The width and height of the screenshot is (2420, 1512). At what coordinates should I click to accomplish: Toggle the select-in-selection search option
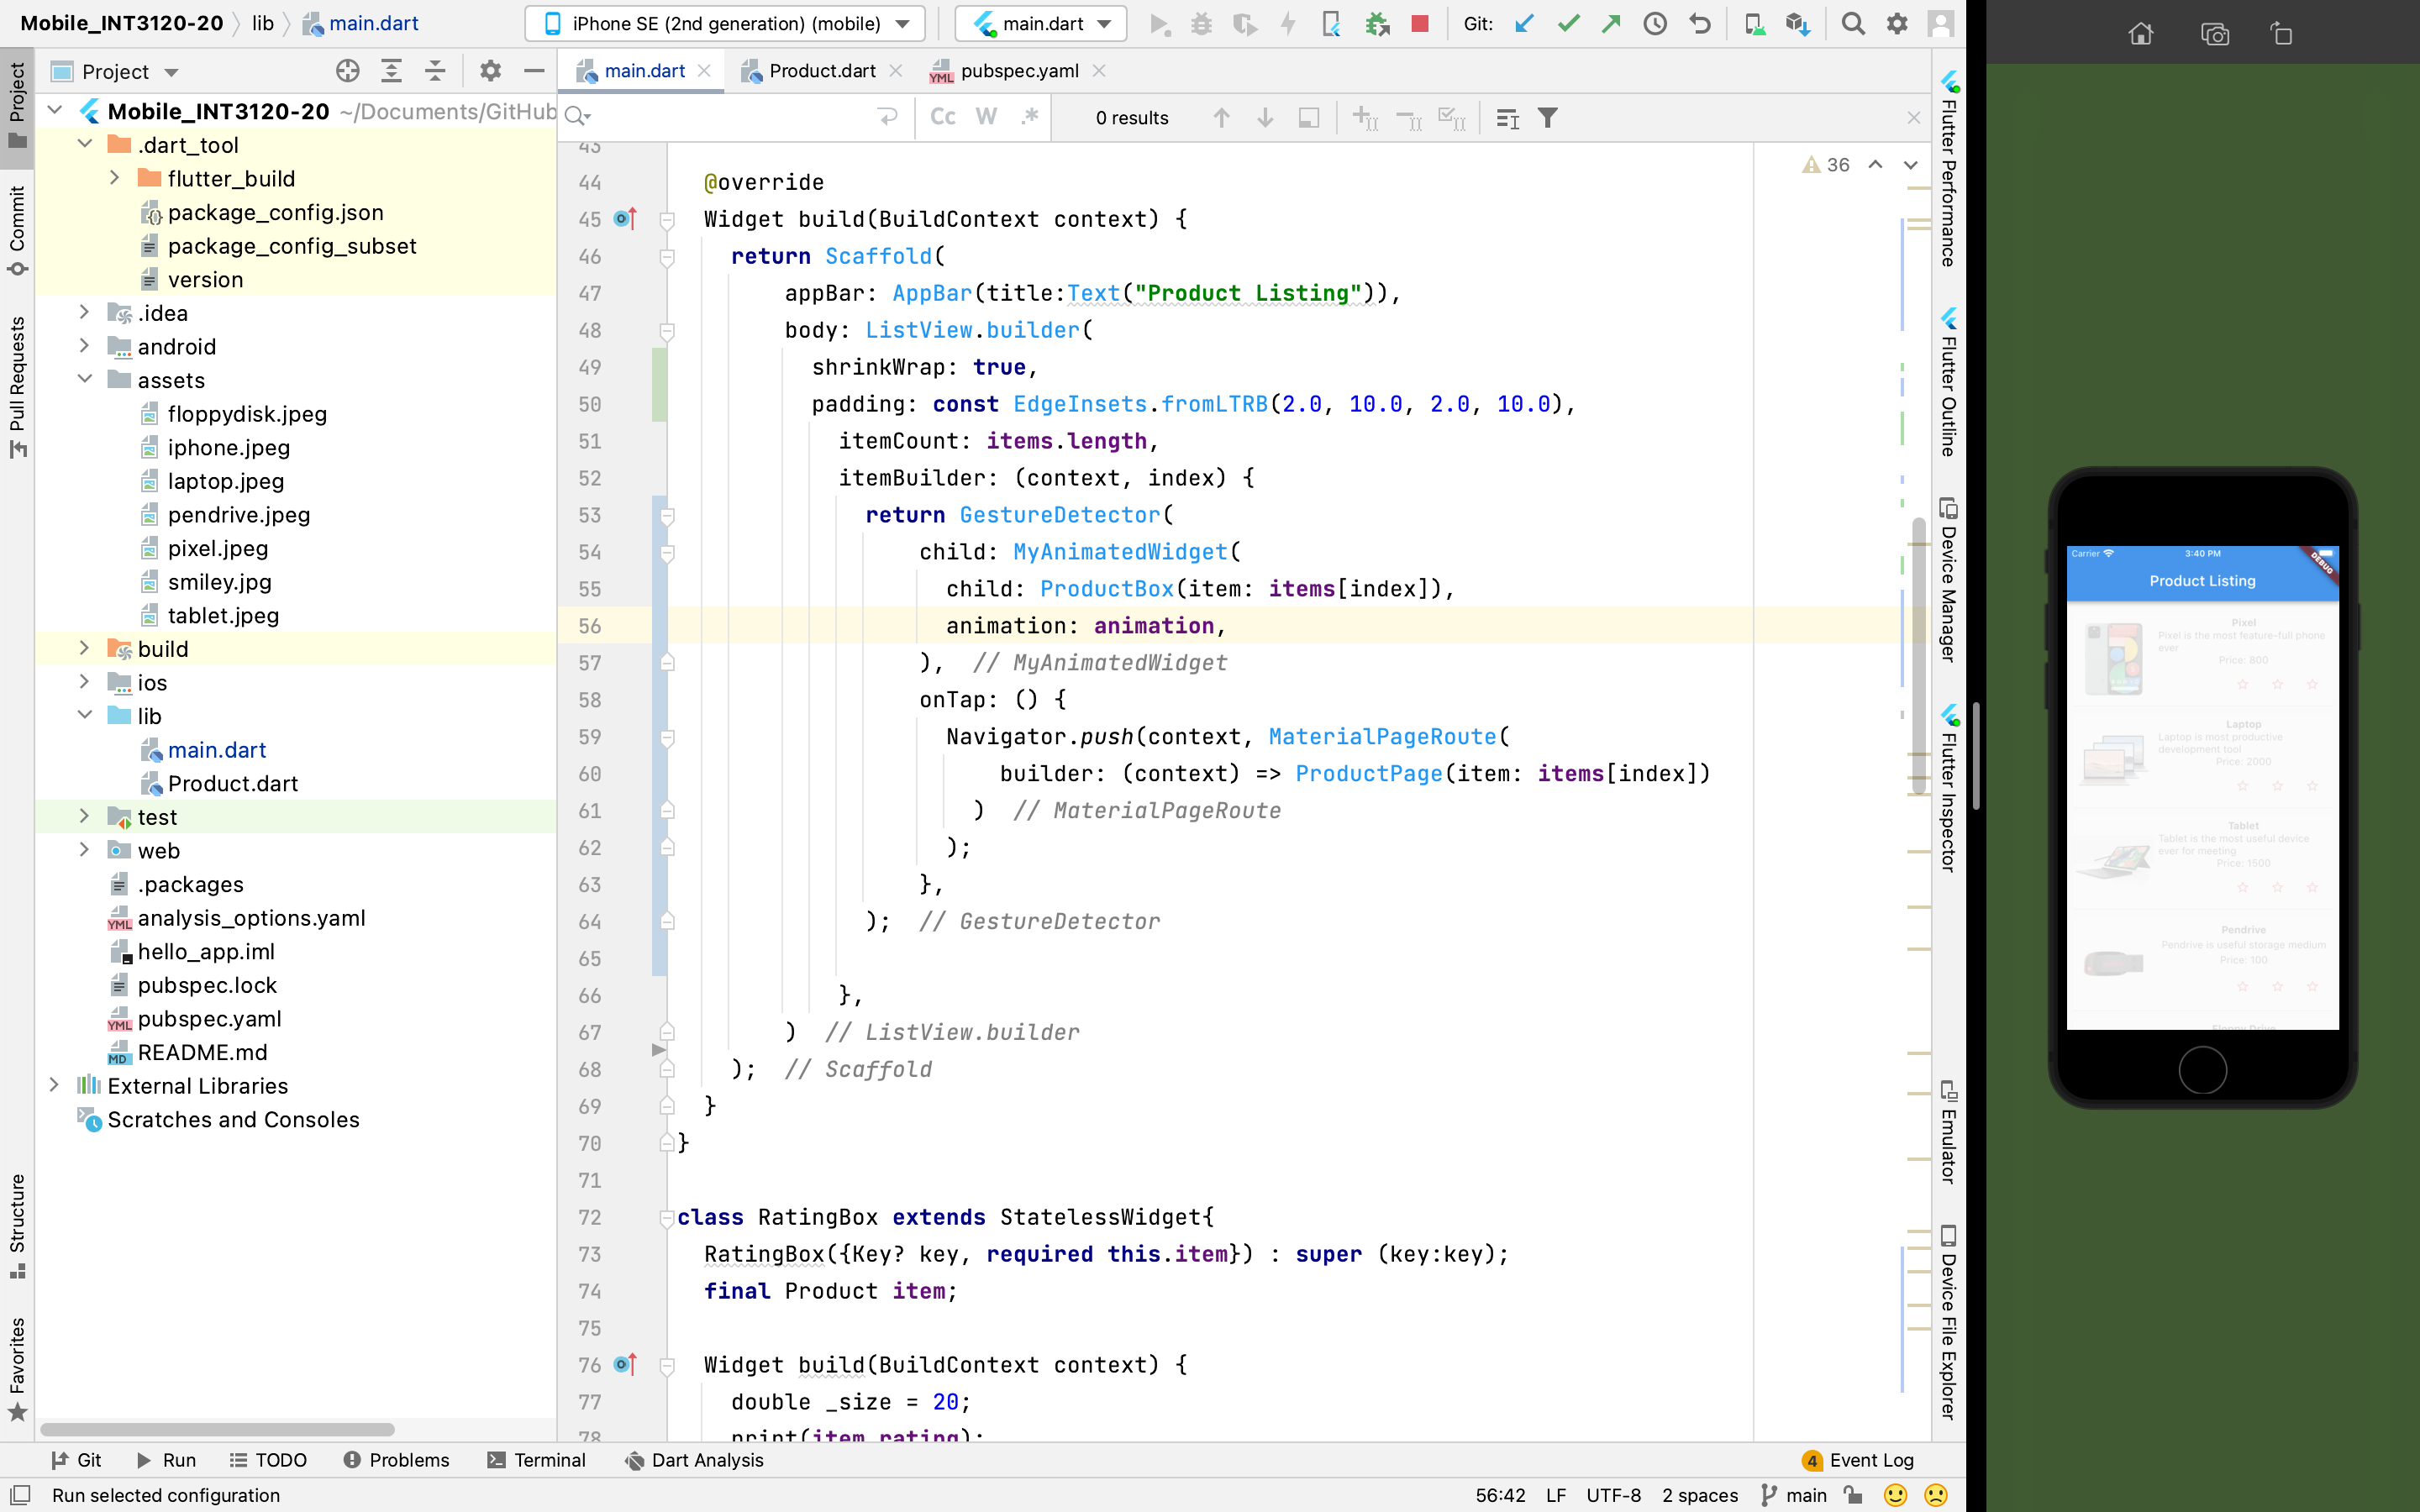point(1308,118)
